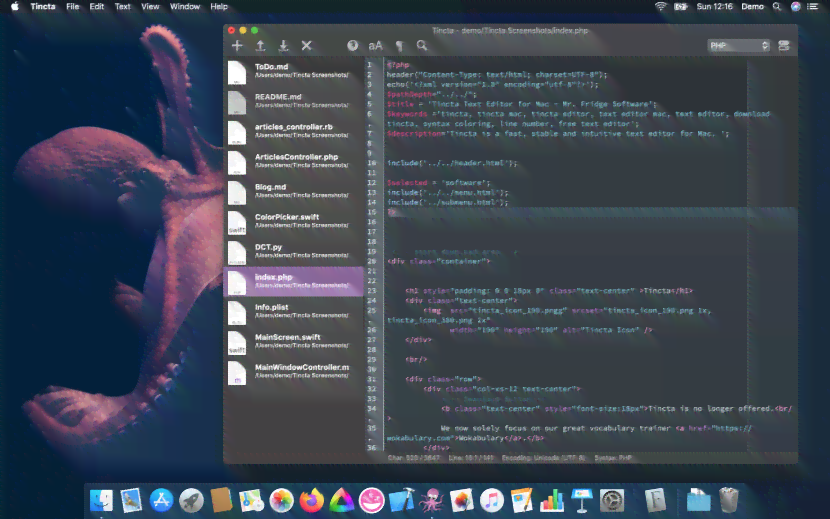The width and height of the screenshot is (830, 519).
Task: Open the View menu
Action: (150, 6)
